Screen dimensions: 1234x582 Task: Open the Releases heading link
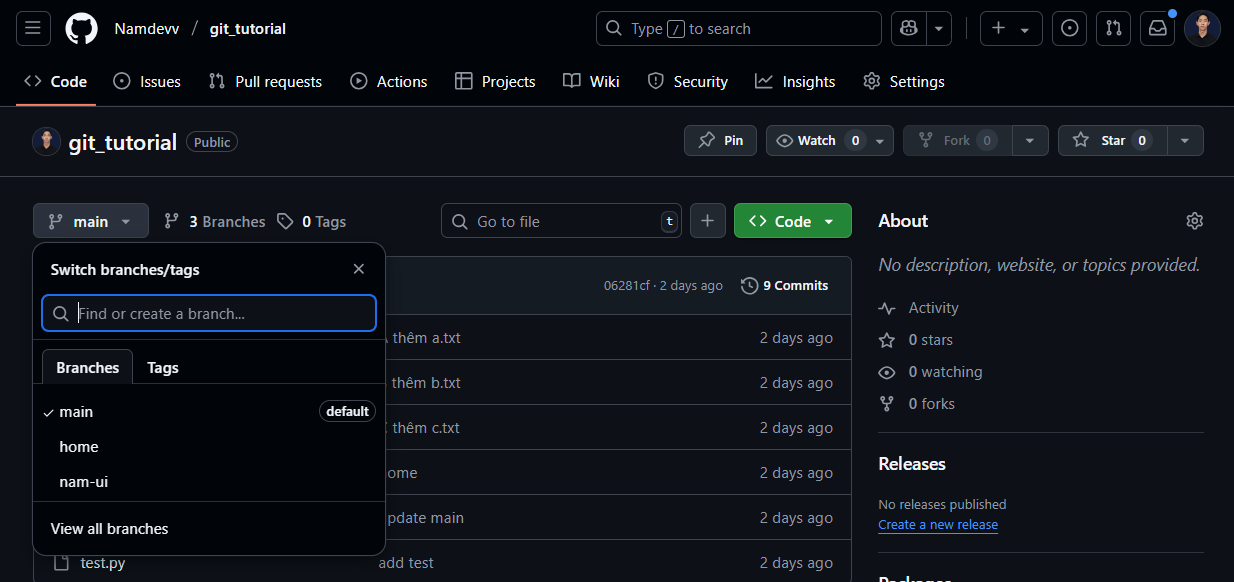[x=912, y=464]
